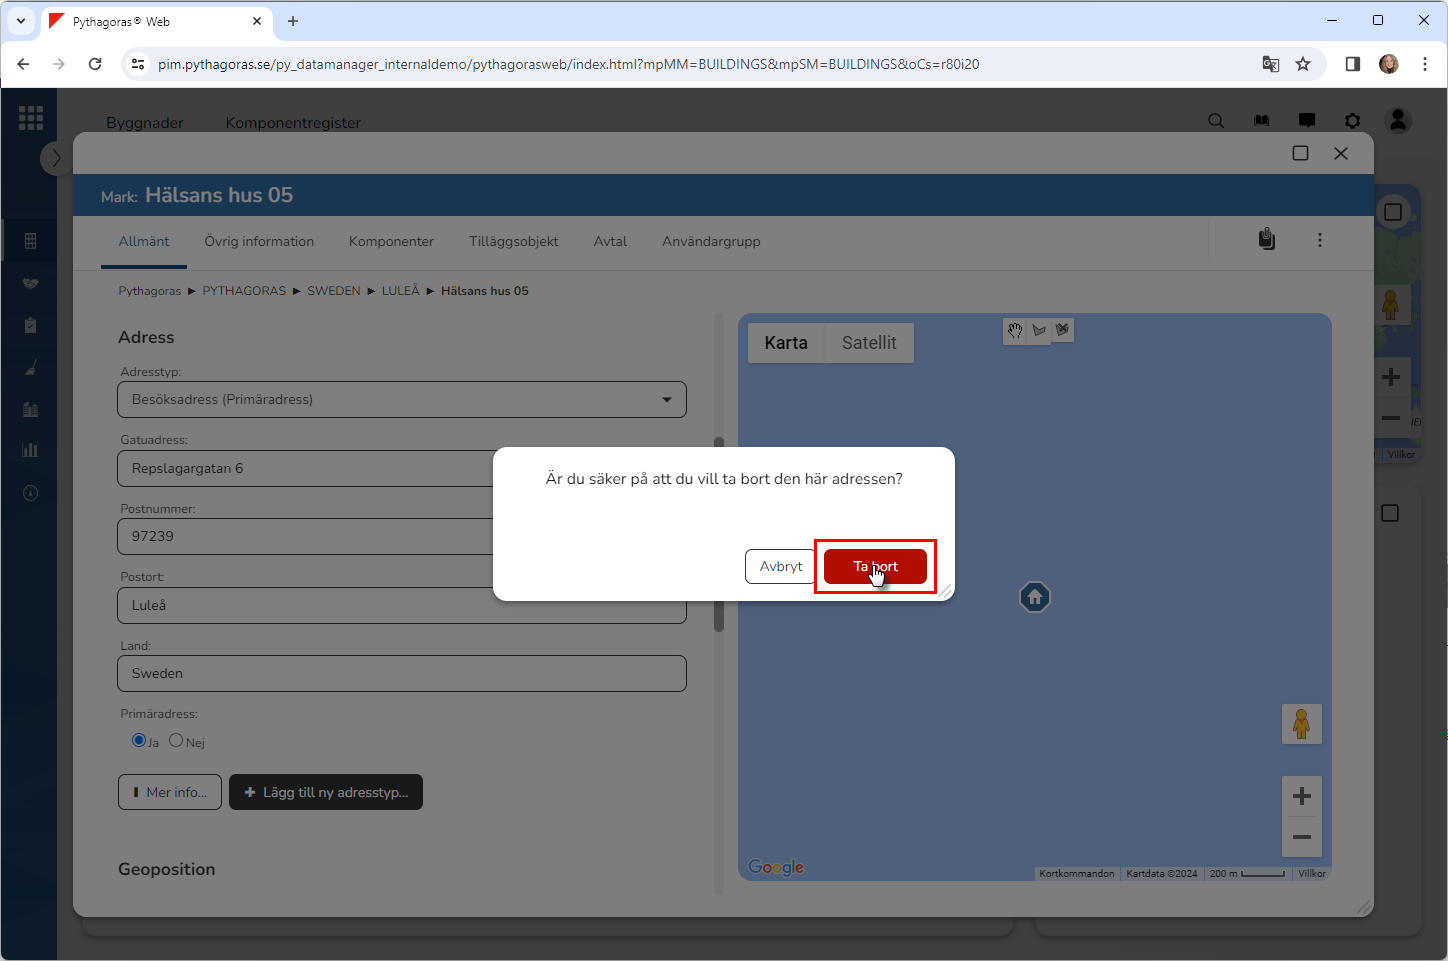Click the form's vertical scrollbar
This screenshot has height=961, width=1448.
pyautogui.click(x=718, y=535)
